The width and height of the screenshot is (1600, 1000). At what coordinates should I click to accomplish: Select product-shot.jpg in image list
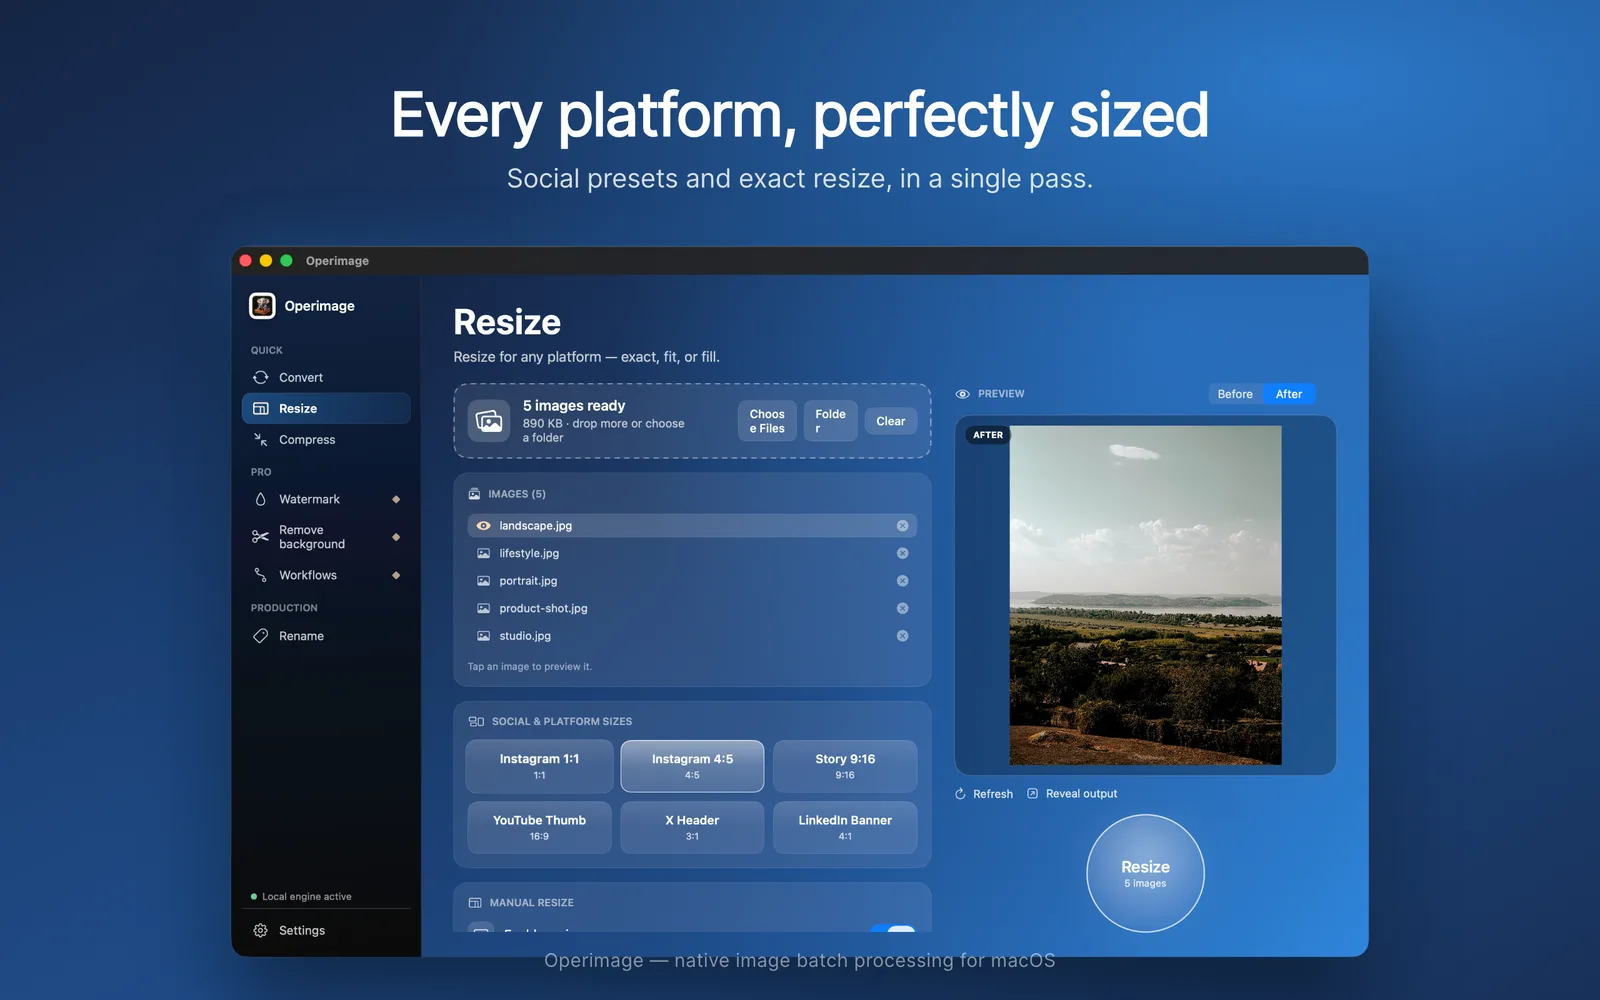coord(692,608)
